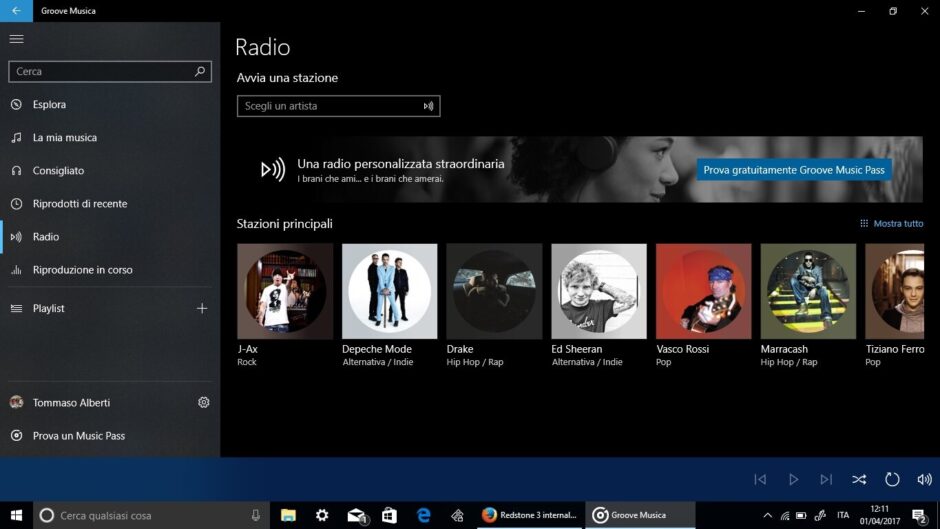The height and width of the screenshot is (529, 940).
Task: Click the search magnifier icon
Action: (x=200, y=71)
